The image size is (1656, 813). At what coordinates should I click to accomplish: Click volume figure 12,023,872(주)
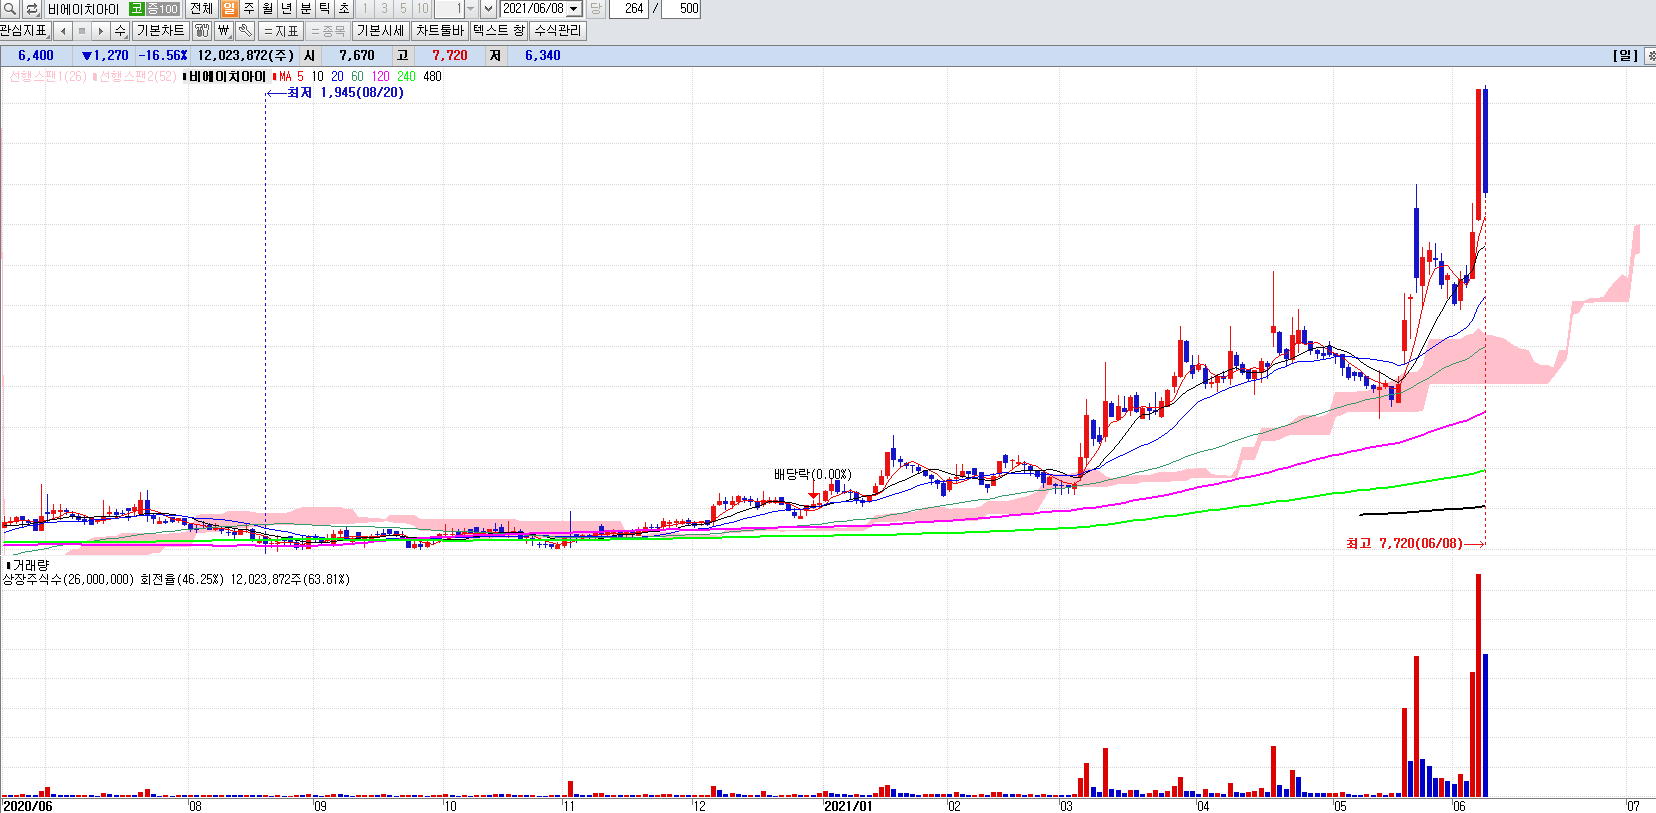[x=246, y=56]
